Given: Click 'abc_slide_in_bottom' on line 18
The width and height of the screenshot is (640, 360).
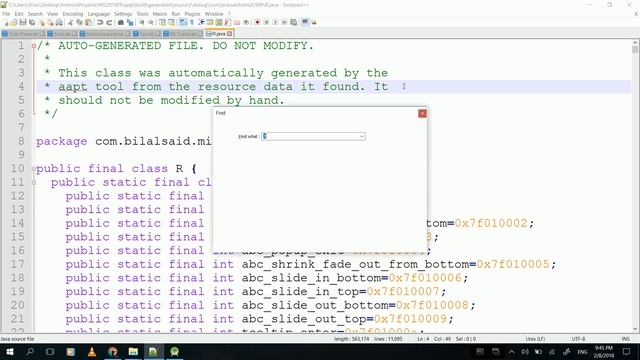Looking at the screenshot, I should pyautogui.click(x=311, y=278).
